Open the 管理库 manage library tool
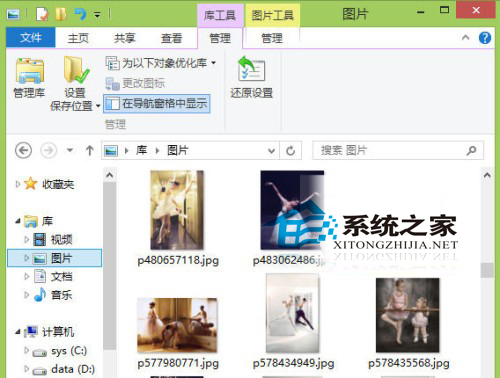Image resolution: width=500 pixels, height=378 pixels. [29, 78]
